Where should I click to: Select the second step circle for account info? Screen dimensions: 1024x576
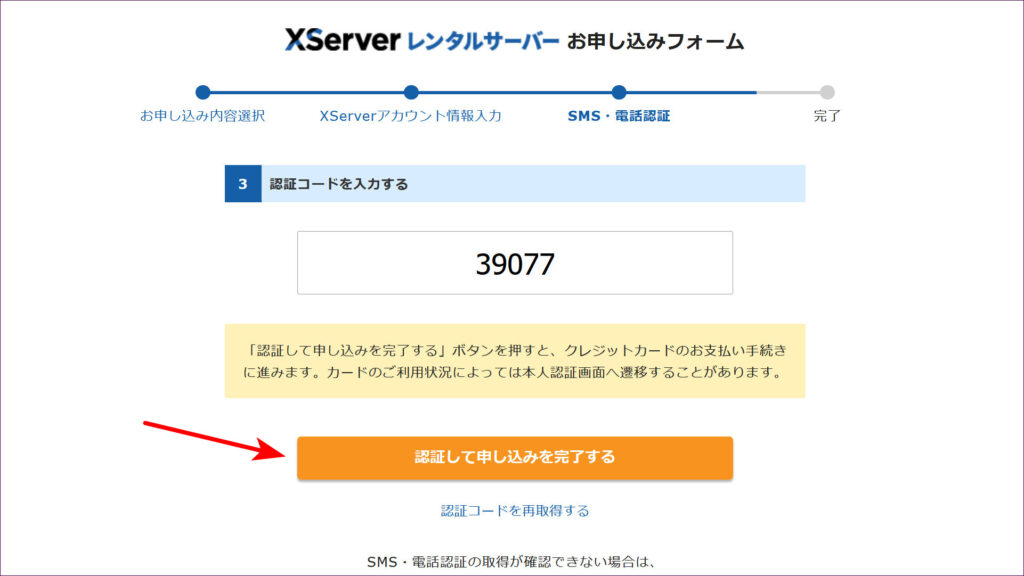[x=411, y=92]
